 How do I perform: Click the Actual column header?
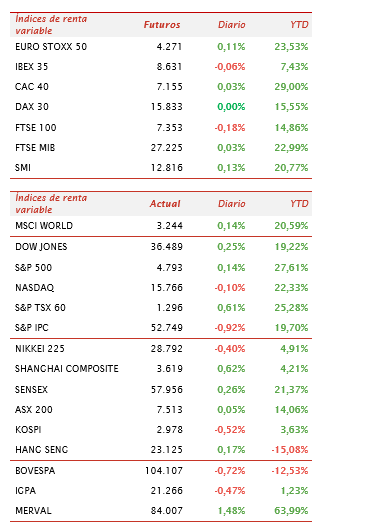pos(165,204)
